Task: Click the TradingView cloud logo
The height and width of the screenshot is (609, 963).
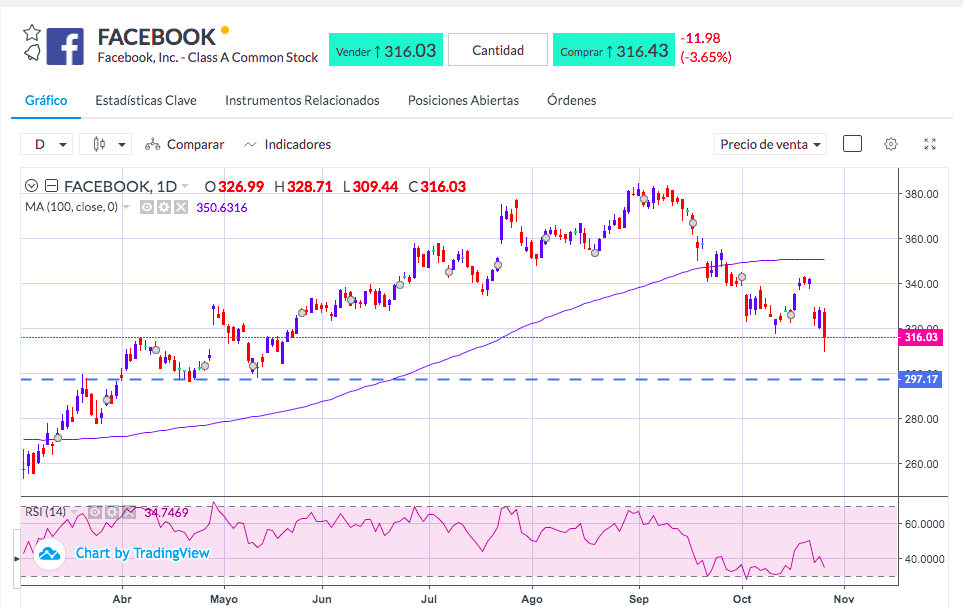Action: point(49,554)
